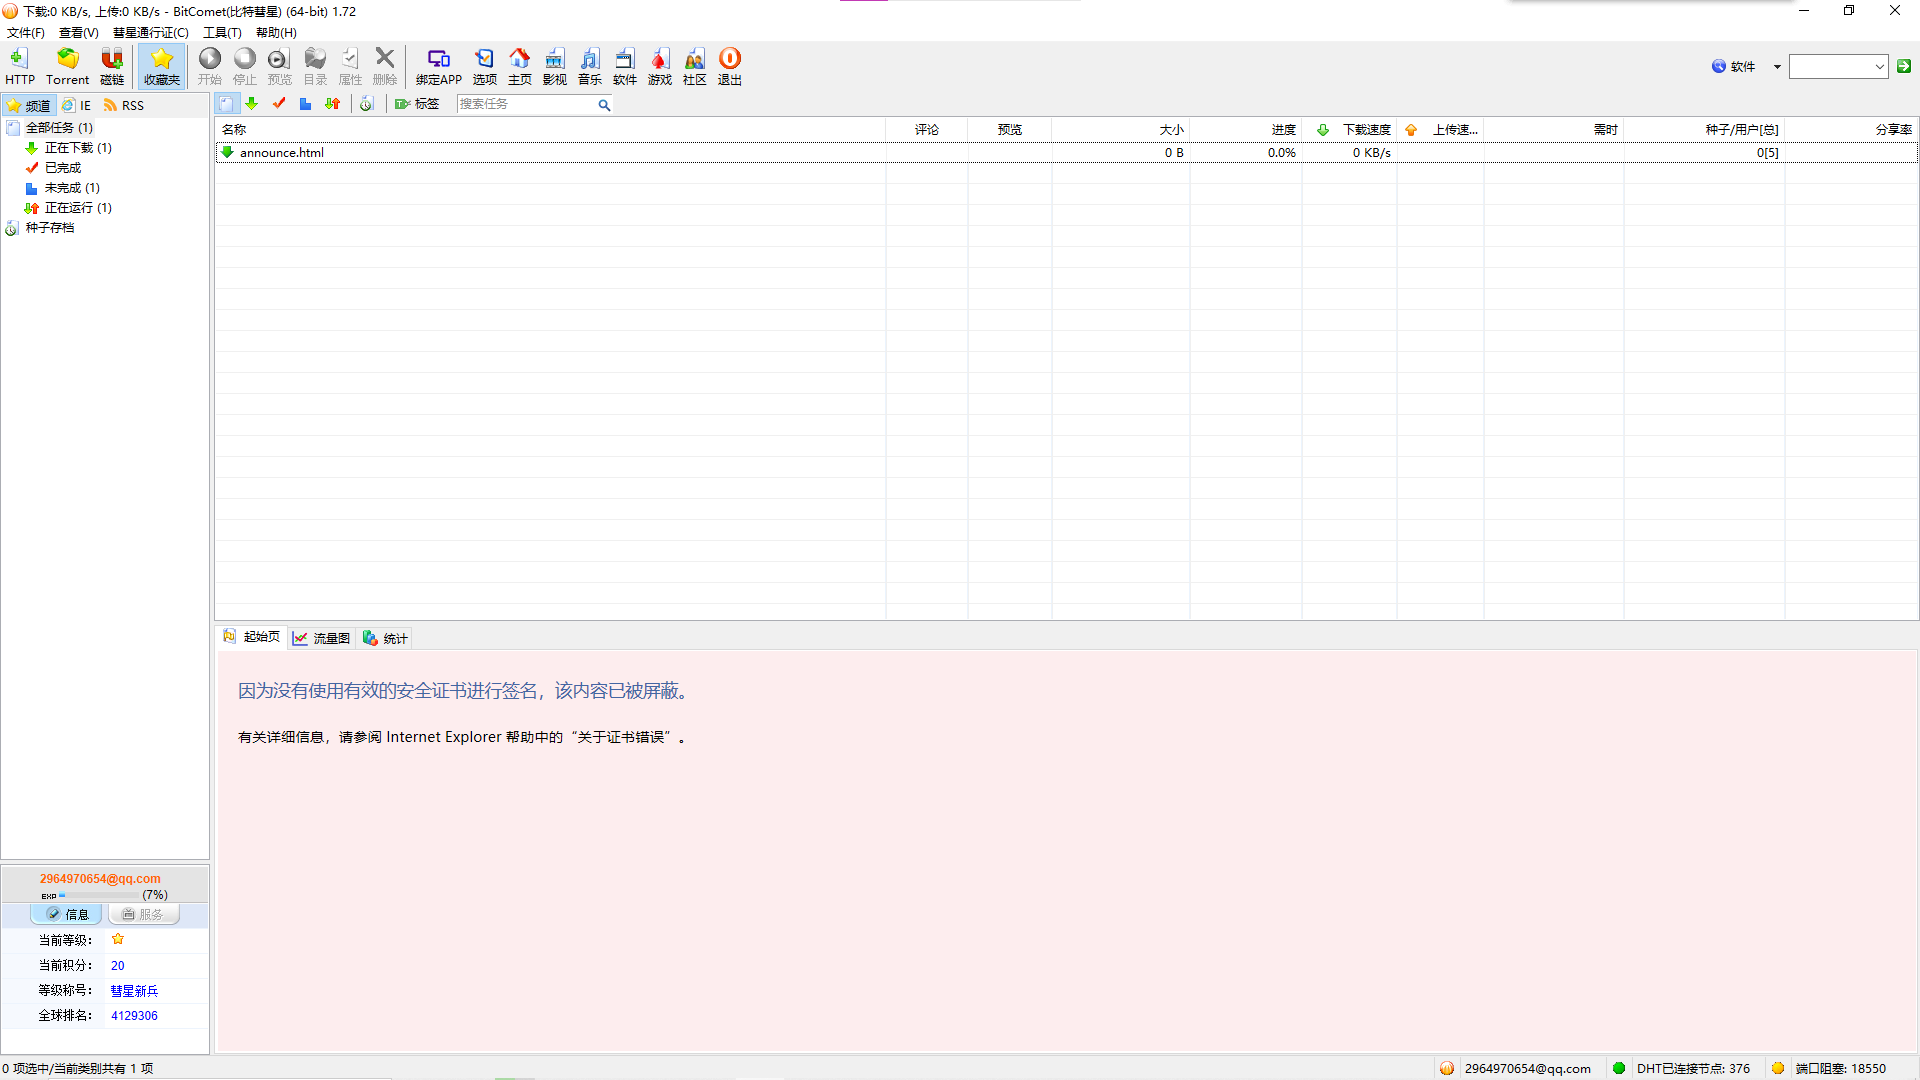Open the 游戏 games section
1920x1080 pixels.
click(660, 66)
